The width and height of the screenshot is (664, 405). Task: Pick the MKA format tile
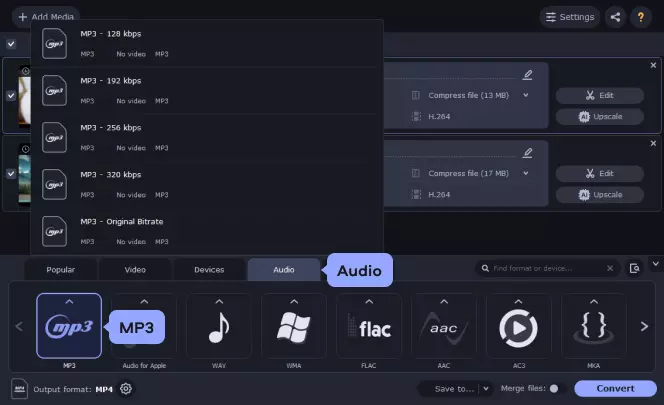click(594, 325)
